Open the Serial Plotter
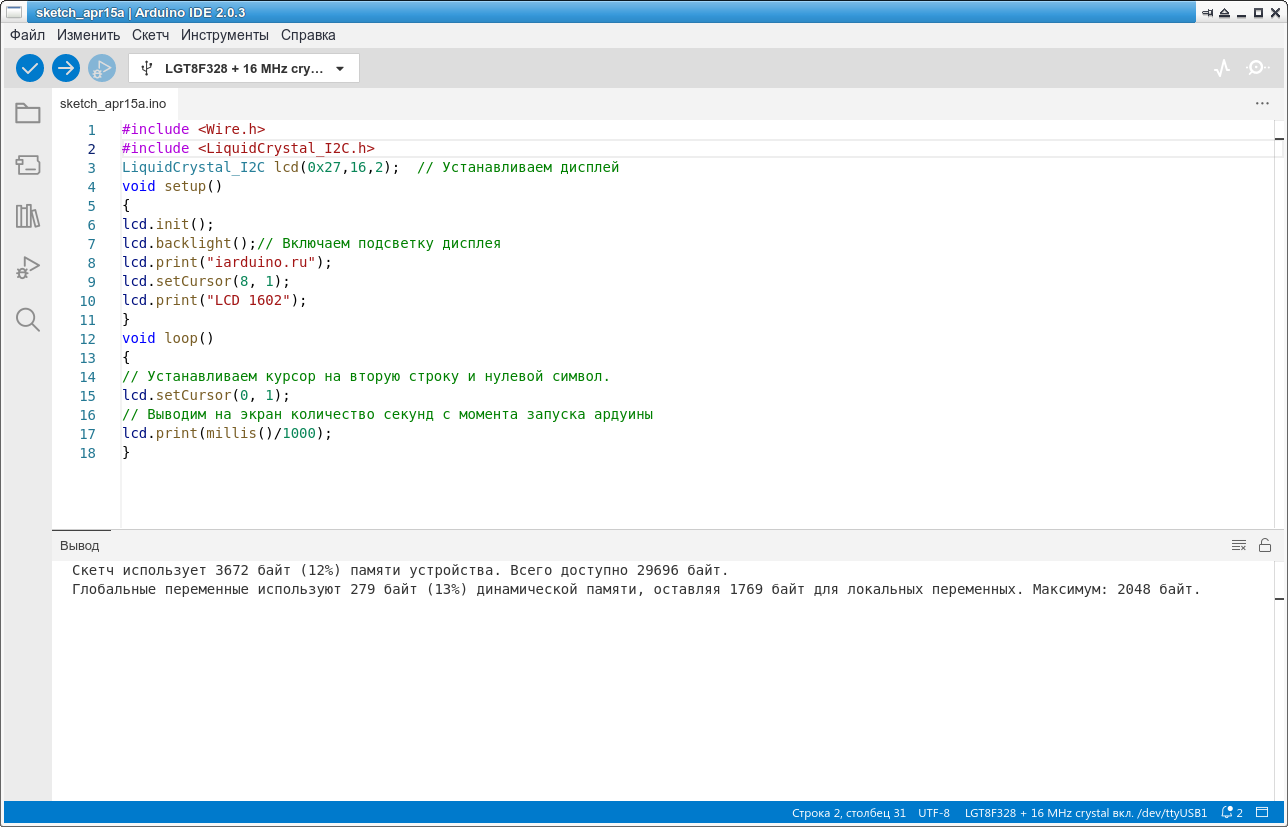 tap(1222, 68)
